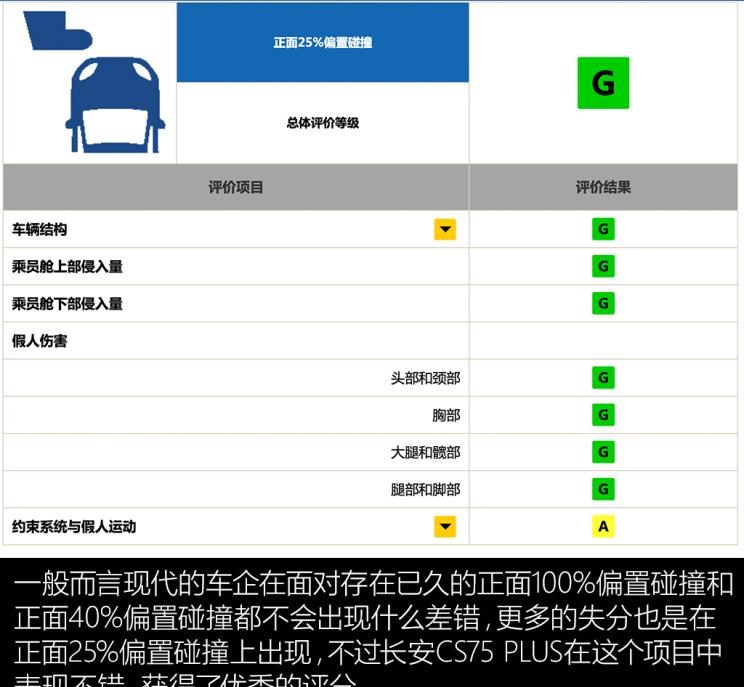
Task: Select the 乘员舱上部侵入量 row label
Action: (67, 267)
